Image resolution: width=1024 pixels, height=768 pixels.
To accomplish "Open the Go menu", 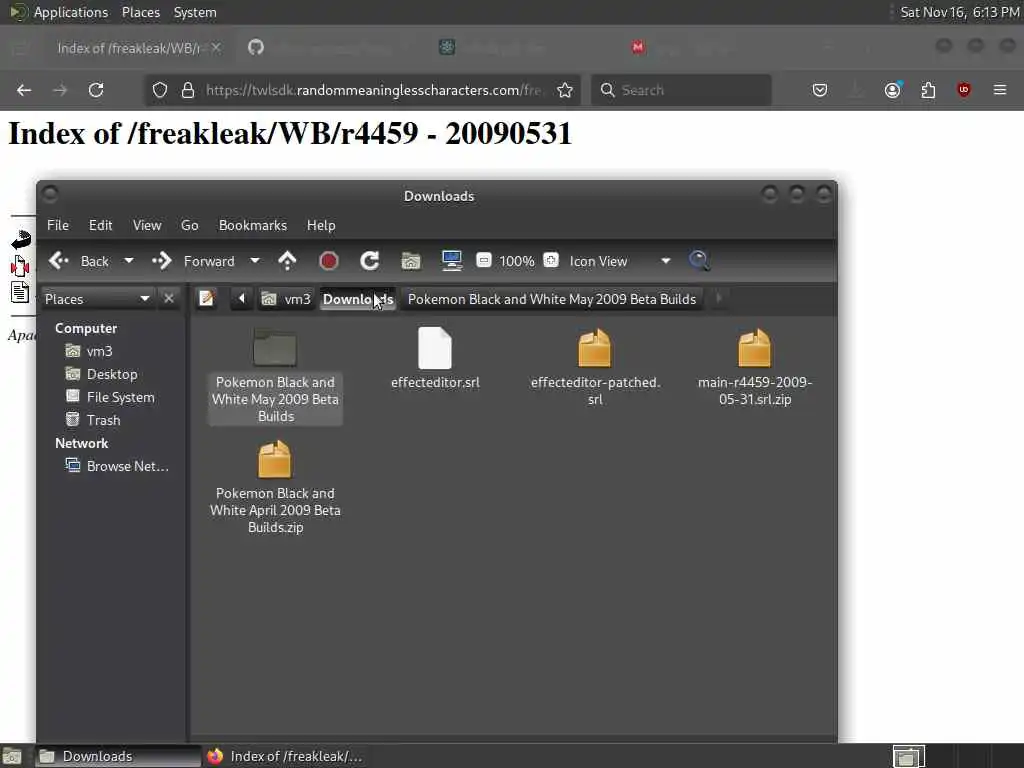I will (x=189, y=225).
